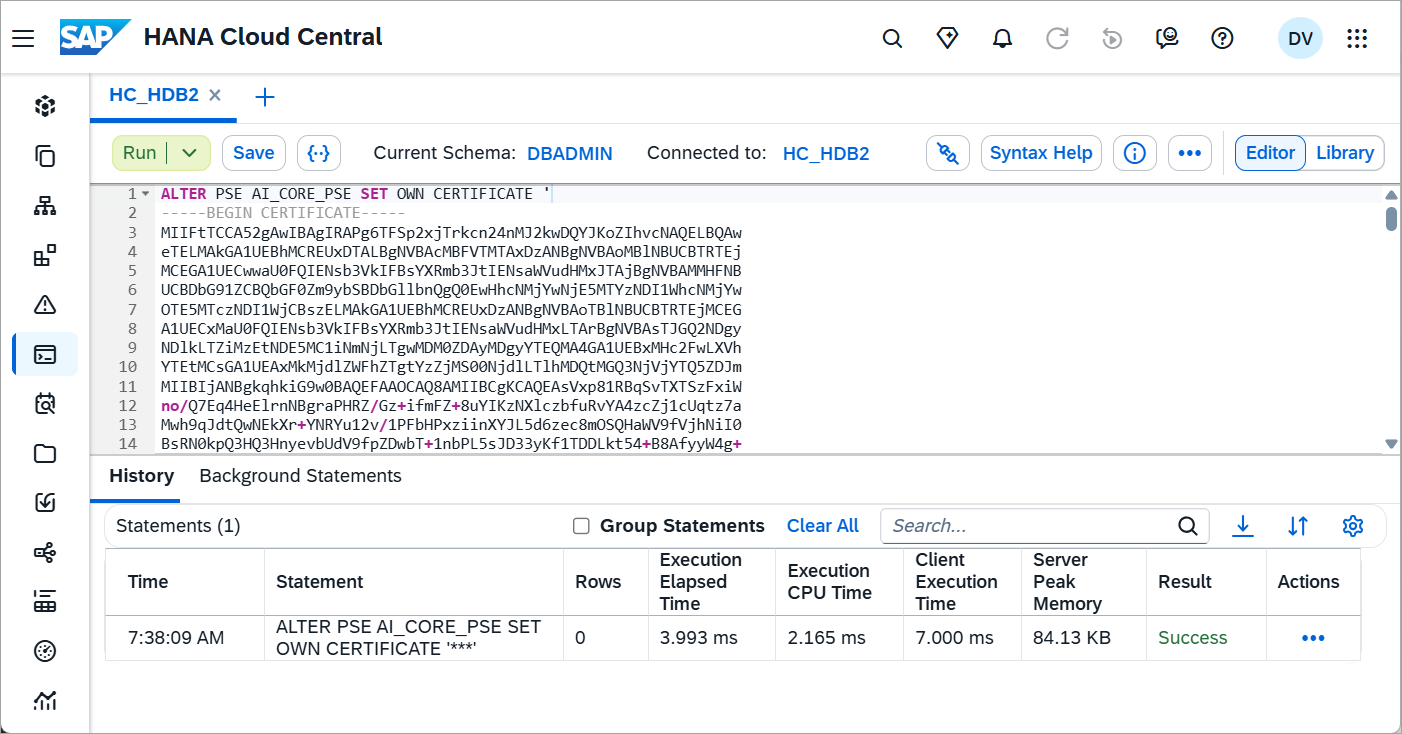Click the DBADMIN schema link
The width and height of the screenshot is (1402, 734).
click(x=570, y=153)
